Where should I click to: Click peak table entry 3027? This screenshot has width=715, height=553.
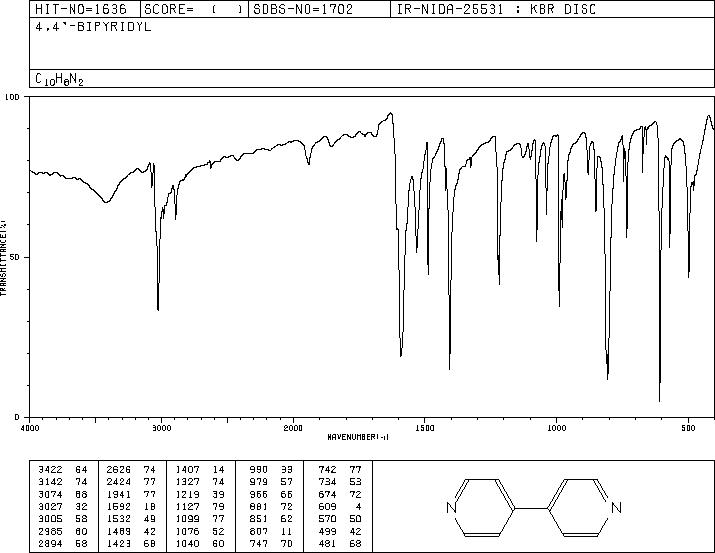[50, 506]
